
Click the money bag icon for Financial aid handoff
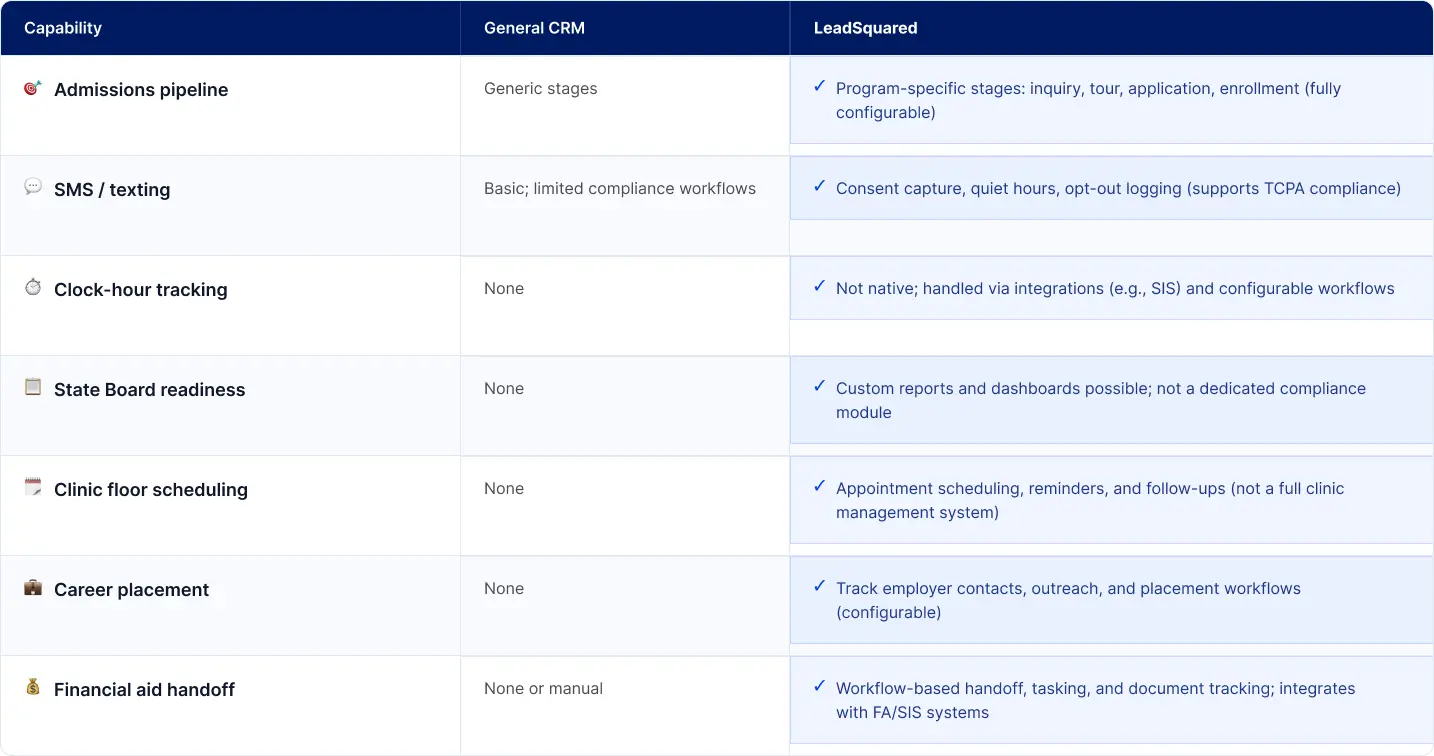coord(33,687)
